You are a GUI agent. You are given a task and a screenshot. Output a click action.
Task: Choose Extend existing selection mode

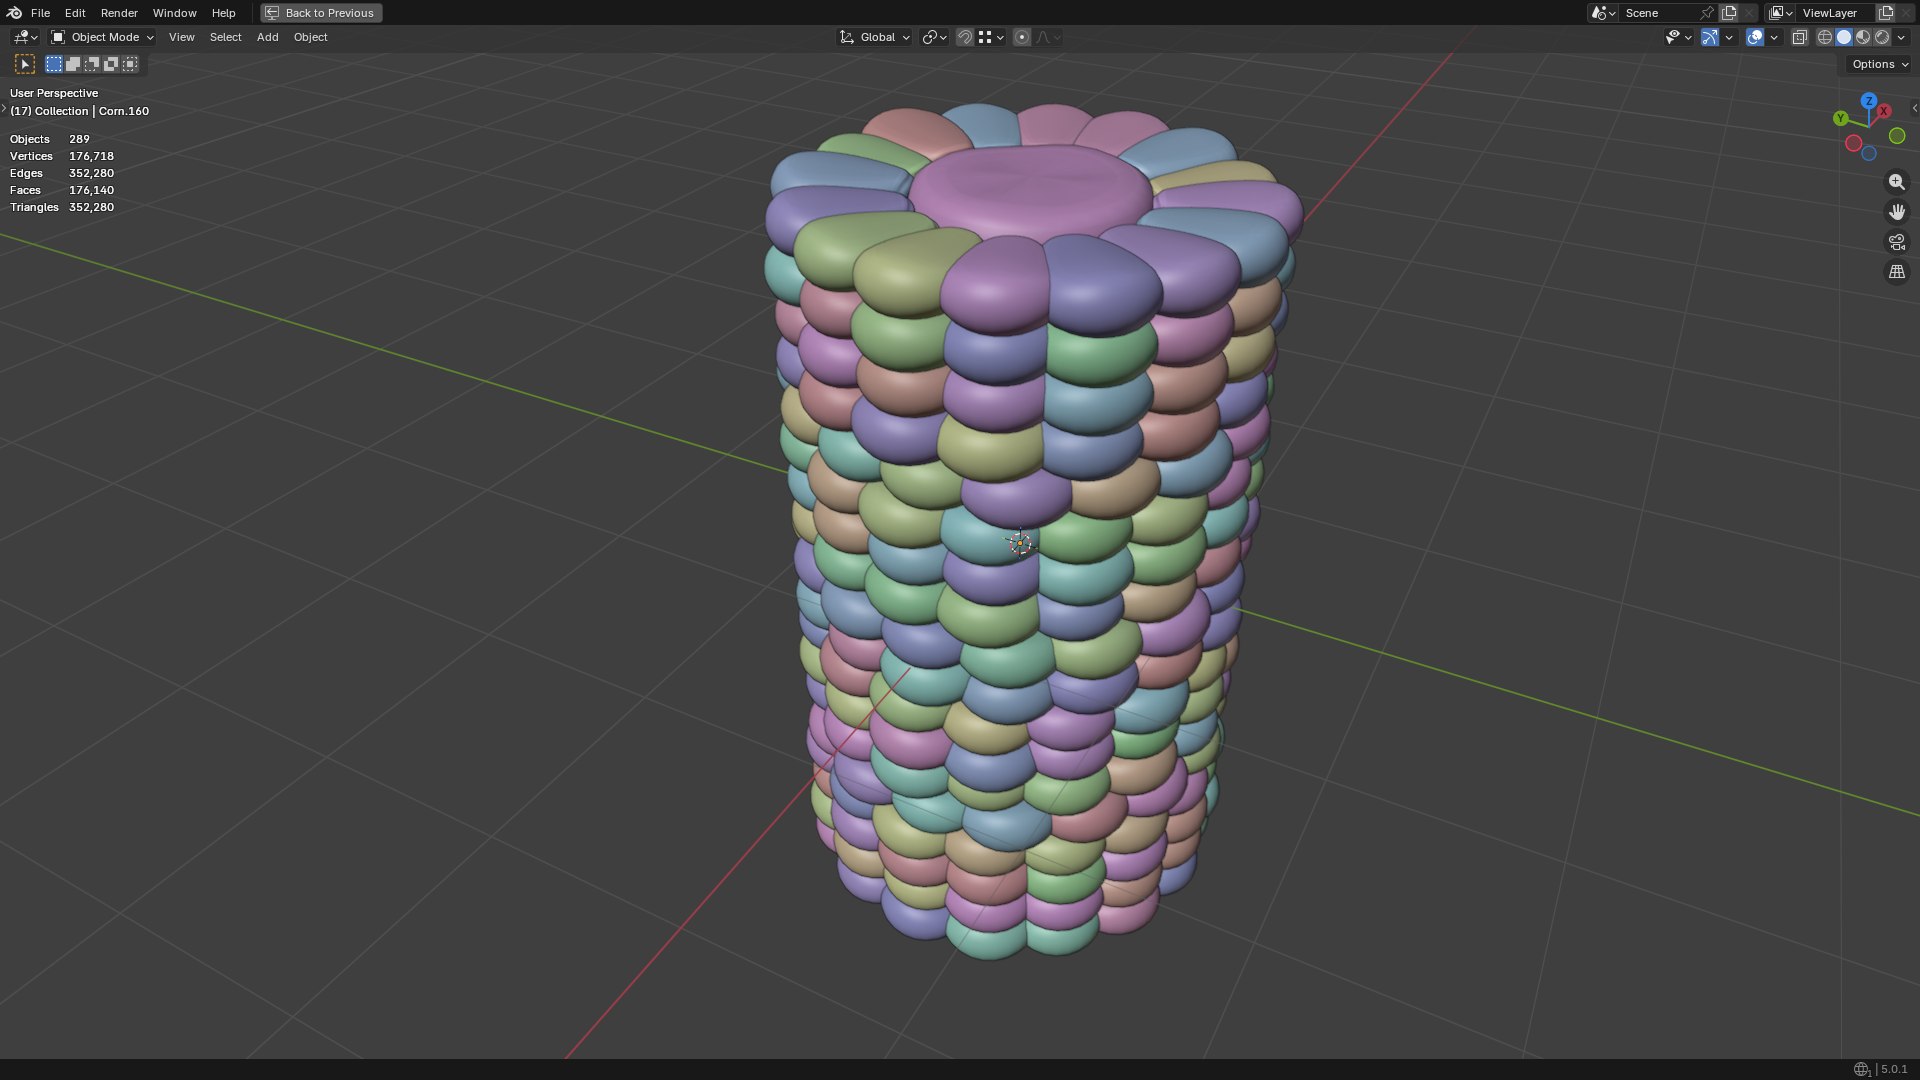click(x=73, y=64)
